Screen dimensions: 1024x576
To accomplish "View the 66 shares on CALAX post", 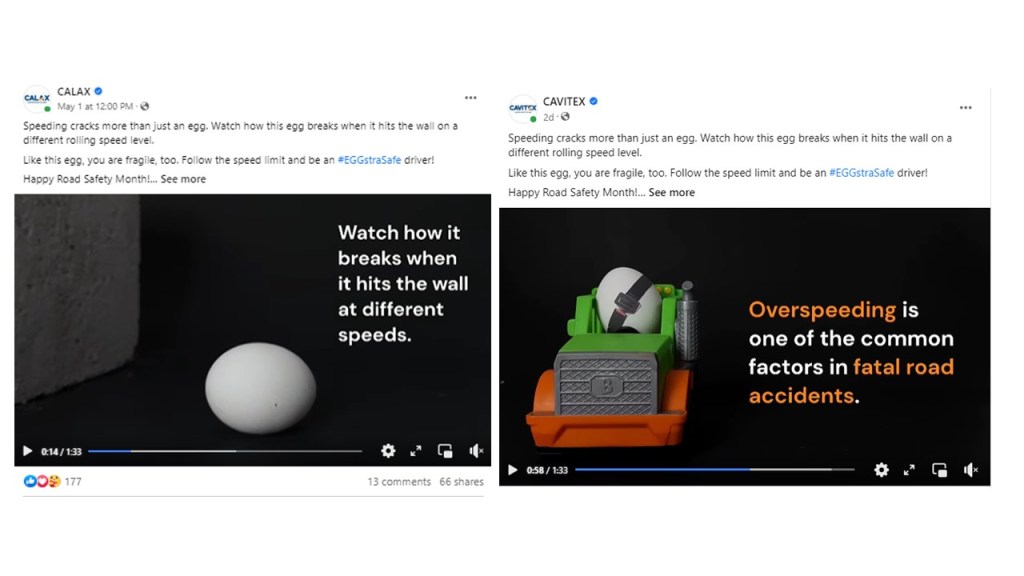I will pyautogui.click(x=461, y=482).
